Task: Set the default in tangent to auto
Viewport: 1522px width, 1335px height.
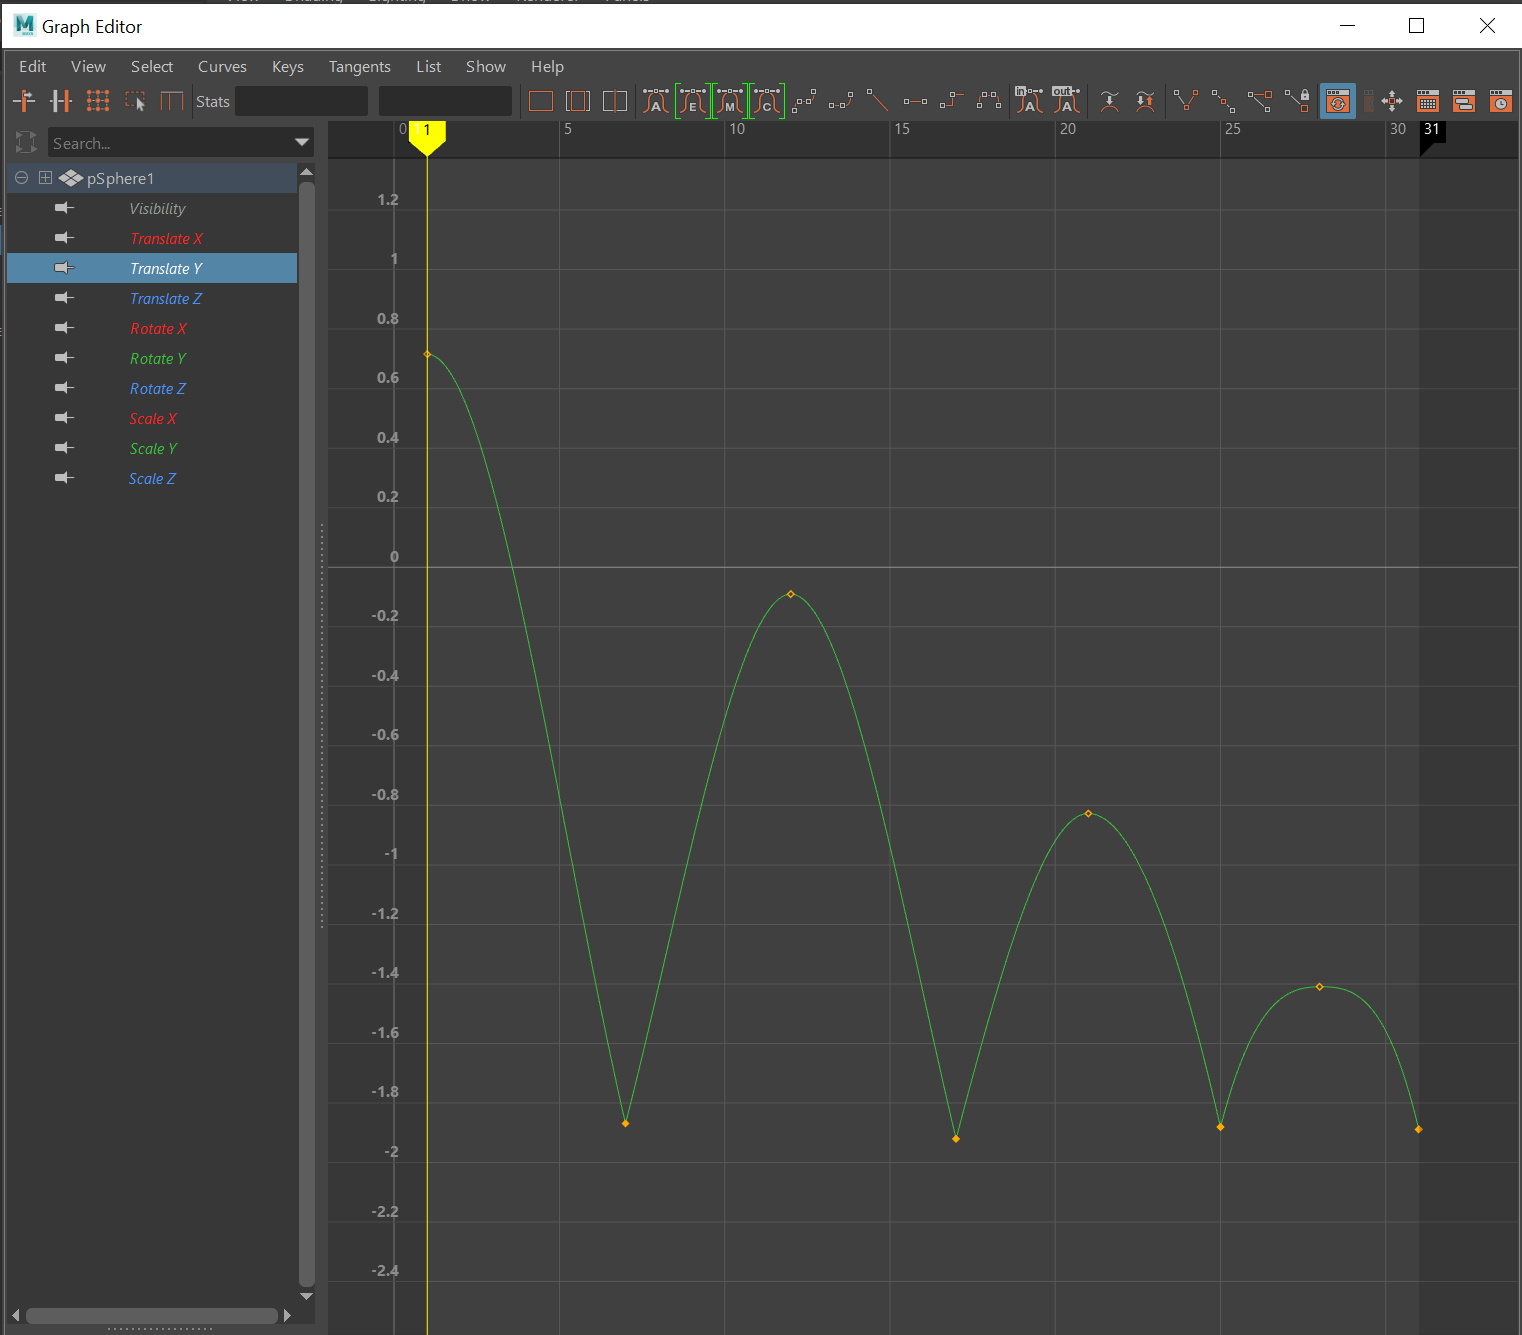Action: (x=1029, y=101)
